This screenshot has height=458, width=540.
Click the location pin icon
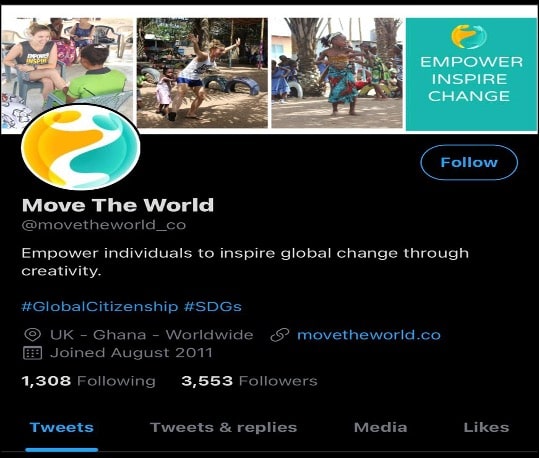coord(33,335)
